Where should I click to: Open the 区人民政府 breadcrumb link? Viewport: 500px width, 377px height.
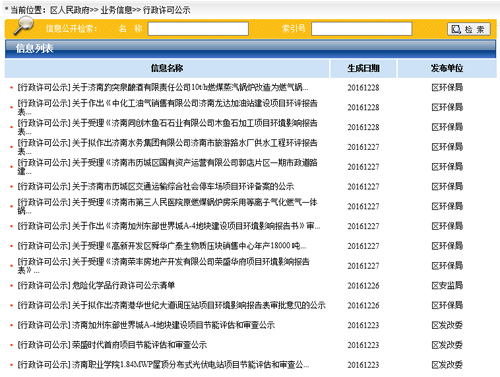[x=70, y=10]
